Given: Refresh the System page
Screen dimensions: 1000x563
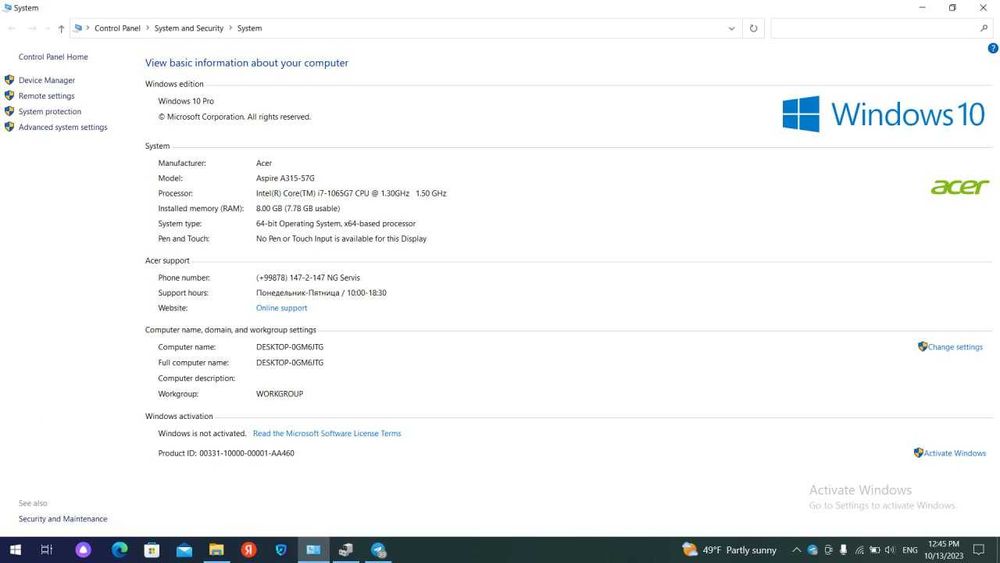Looking at the screenshot, I should click(753, 29).
